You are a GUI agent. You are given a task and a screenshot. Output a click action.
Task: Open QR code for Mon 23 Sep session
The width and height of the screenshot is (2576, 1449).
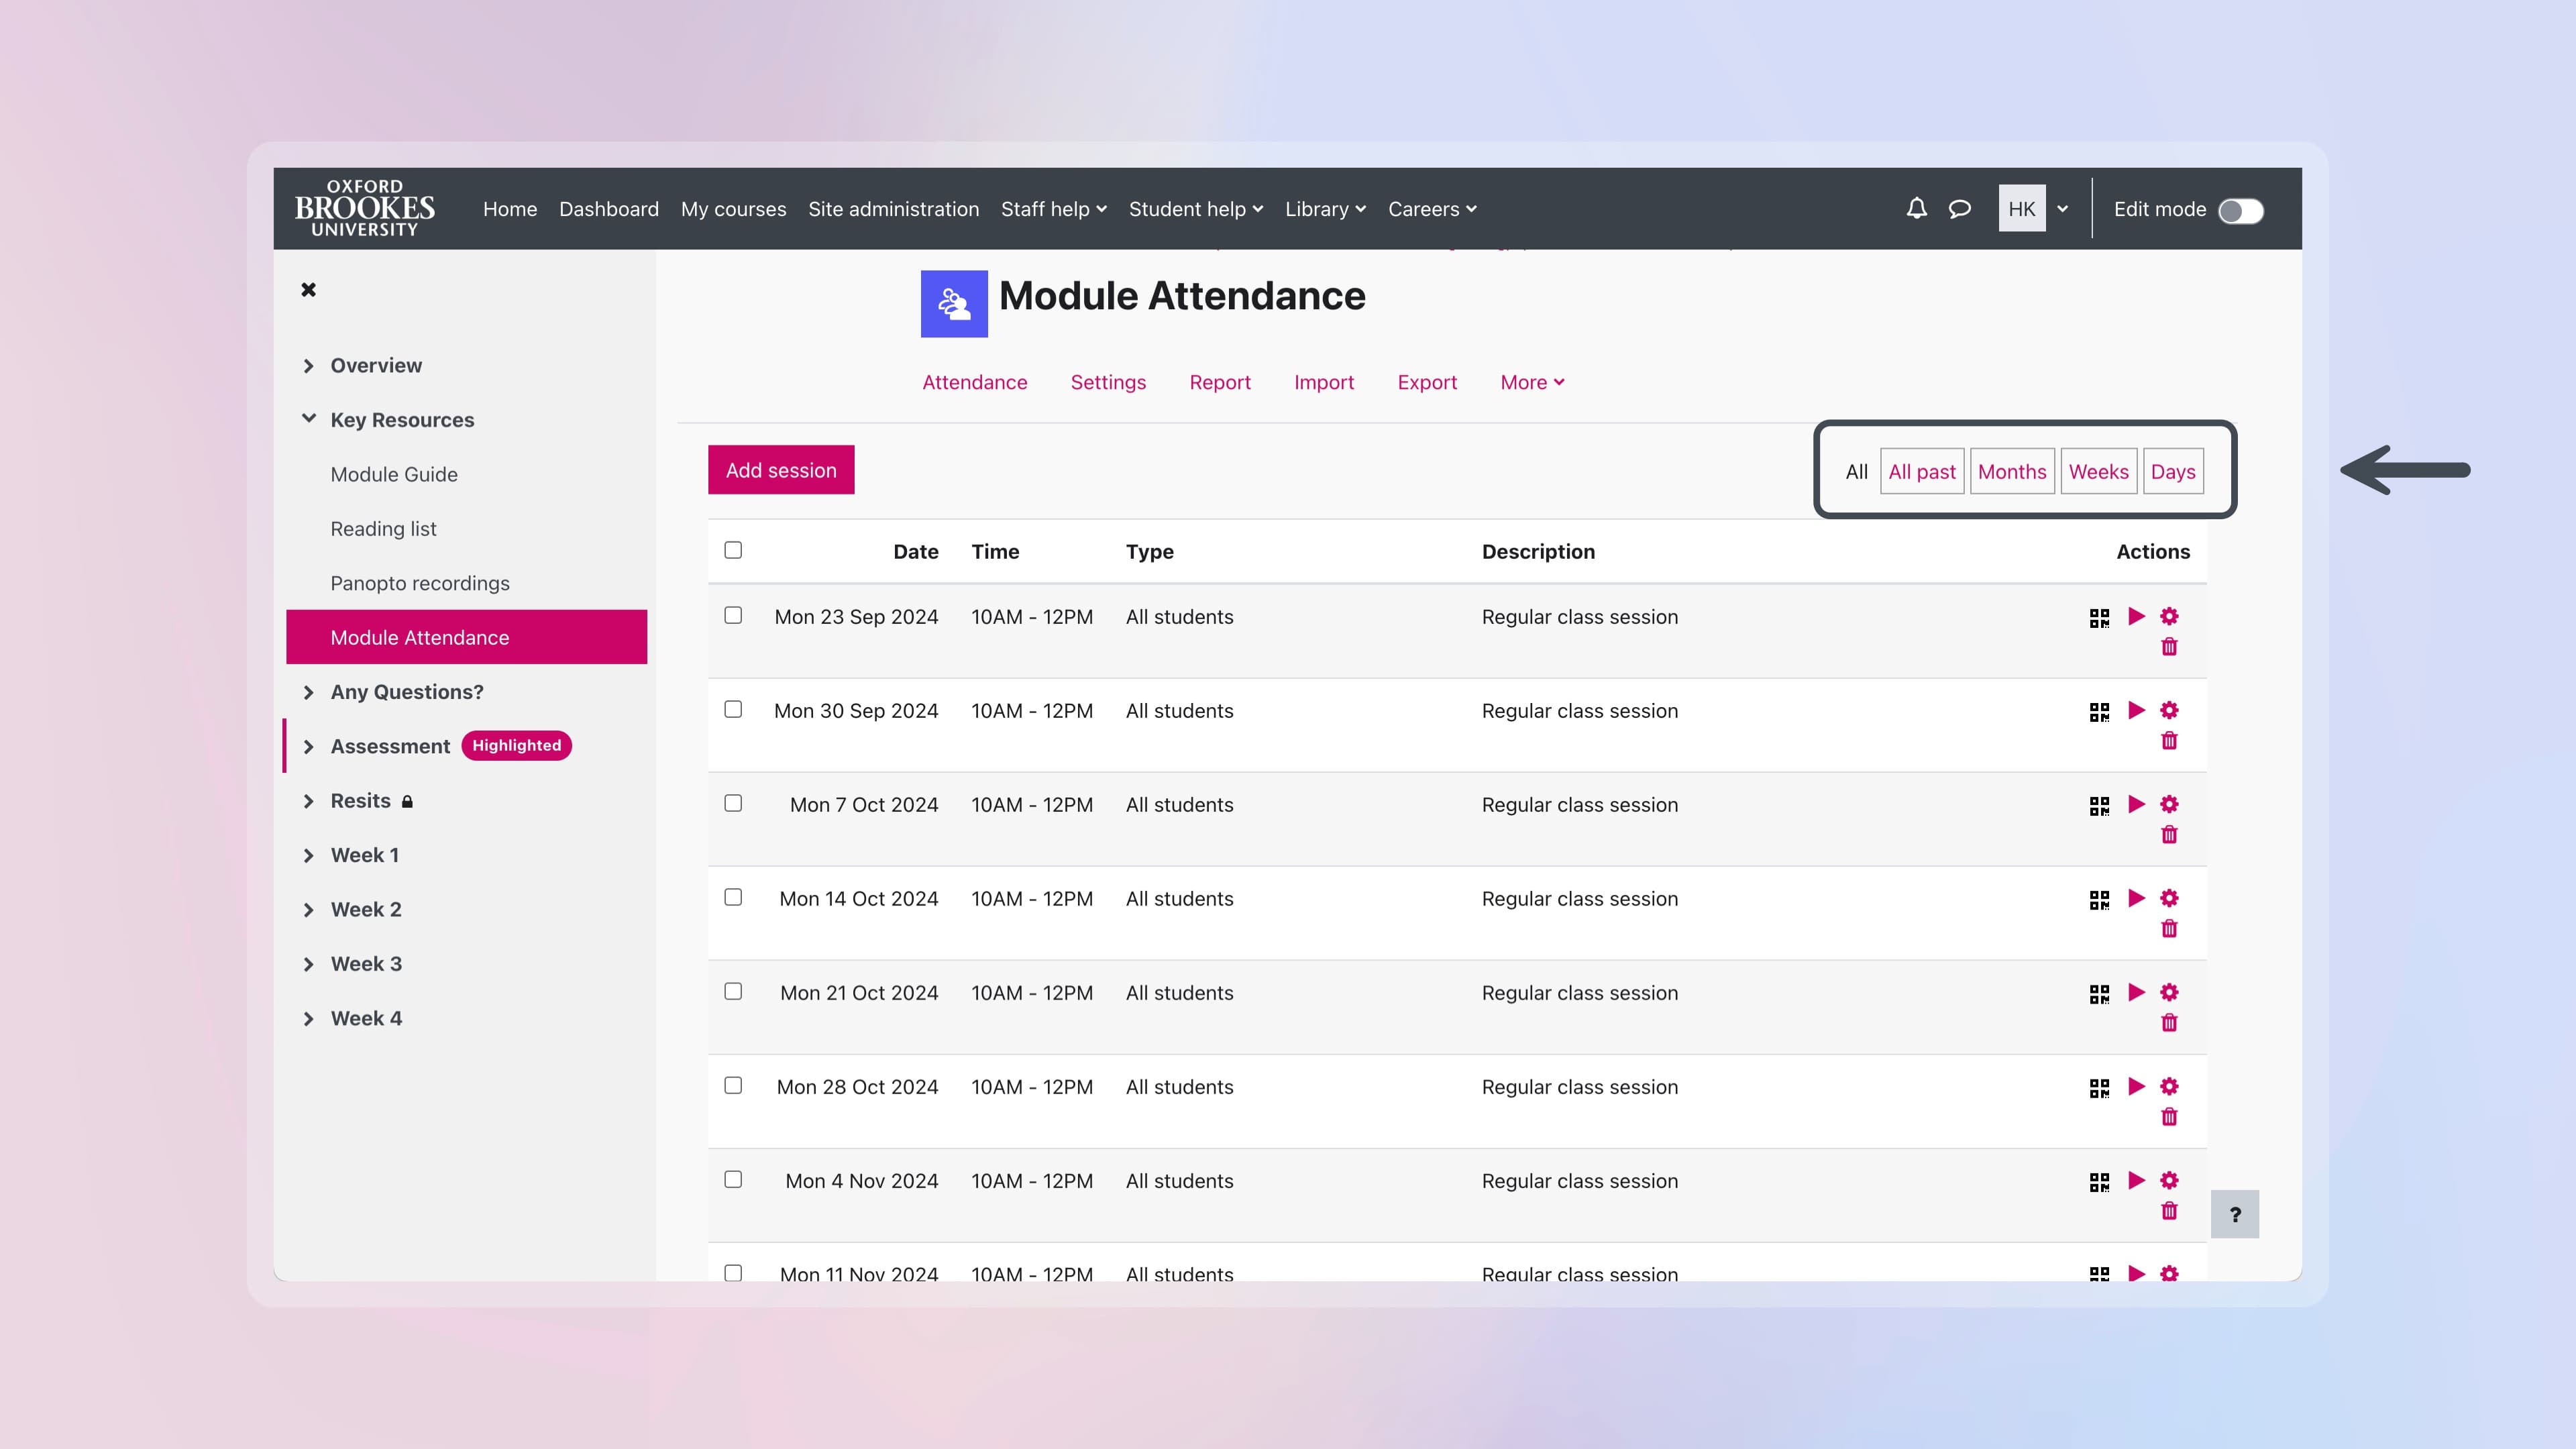(2100, 617)
